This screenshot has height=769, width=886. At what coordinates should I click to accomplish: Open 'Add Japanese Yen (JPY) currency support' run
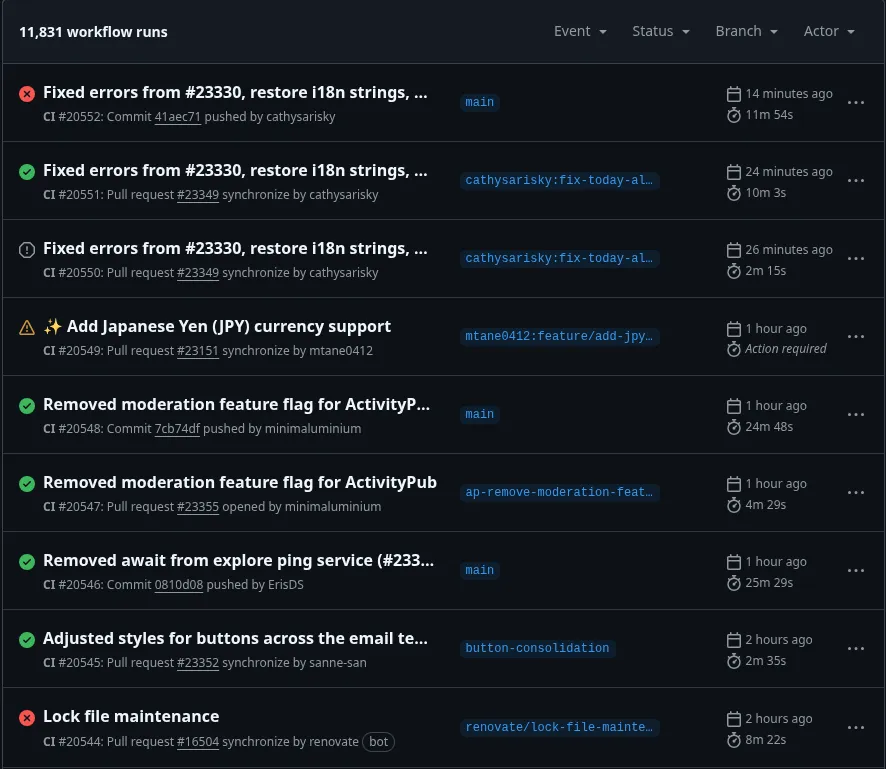coord(217,327)
